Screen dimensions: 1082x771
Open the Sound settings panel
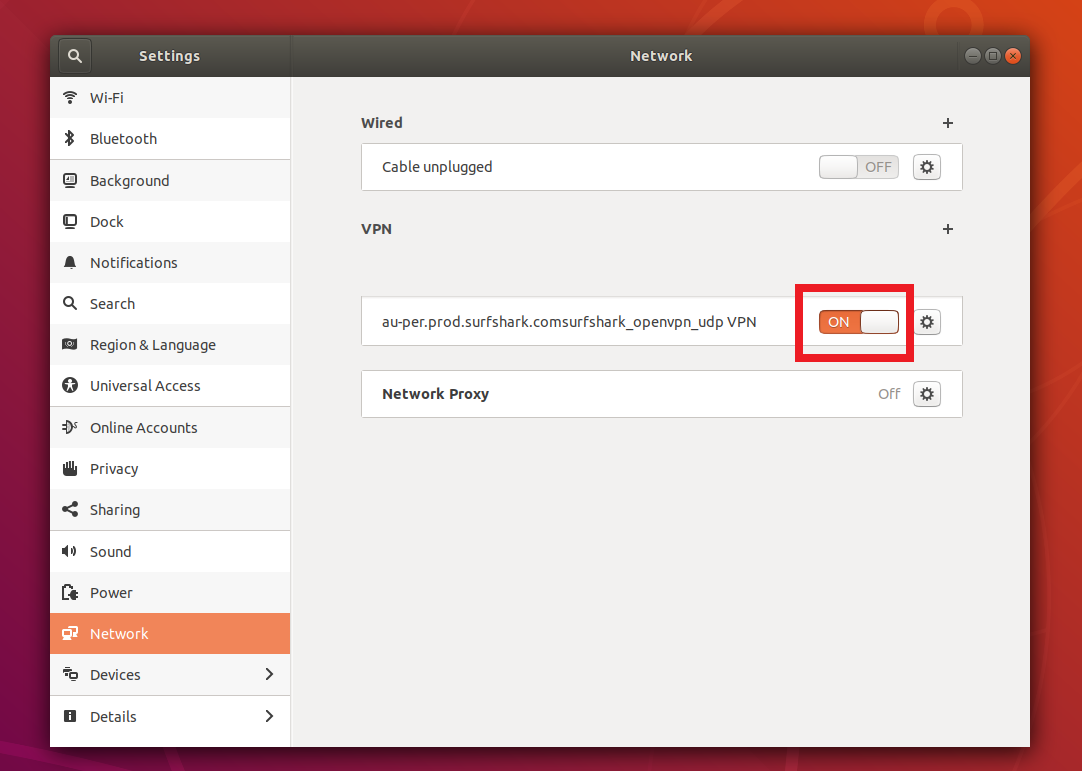click(x=110, y=552)
